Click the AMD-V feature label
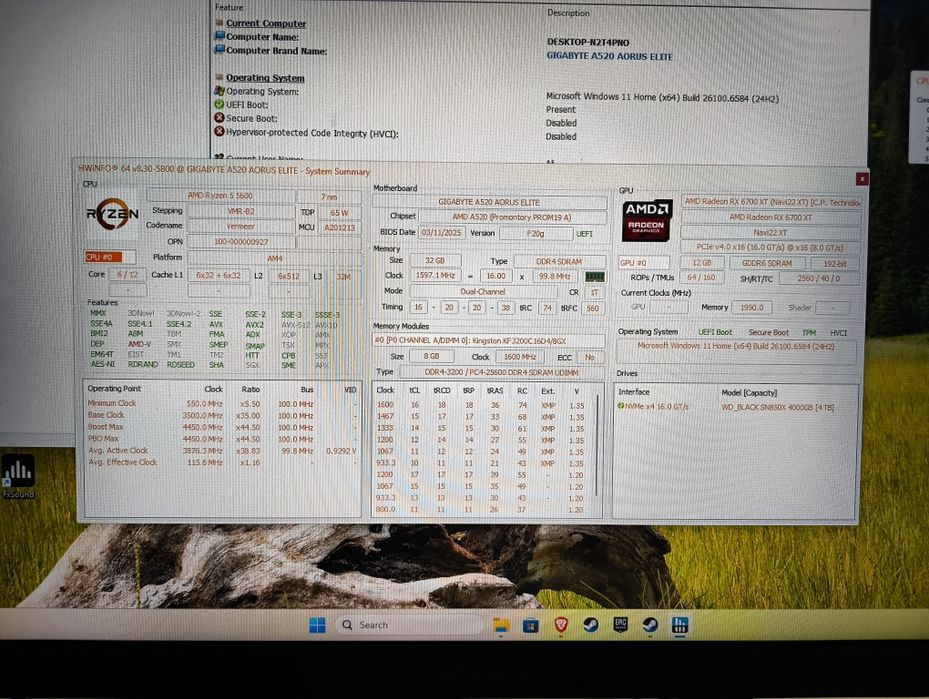 pyautogui.click(x=139, y=344)
